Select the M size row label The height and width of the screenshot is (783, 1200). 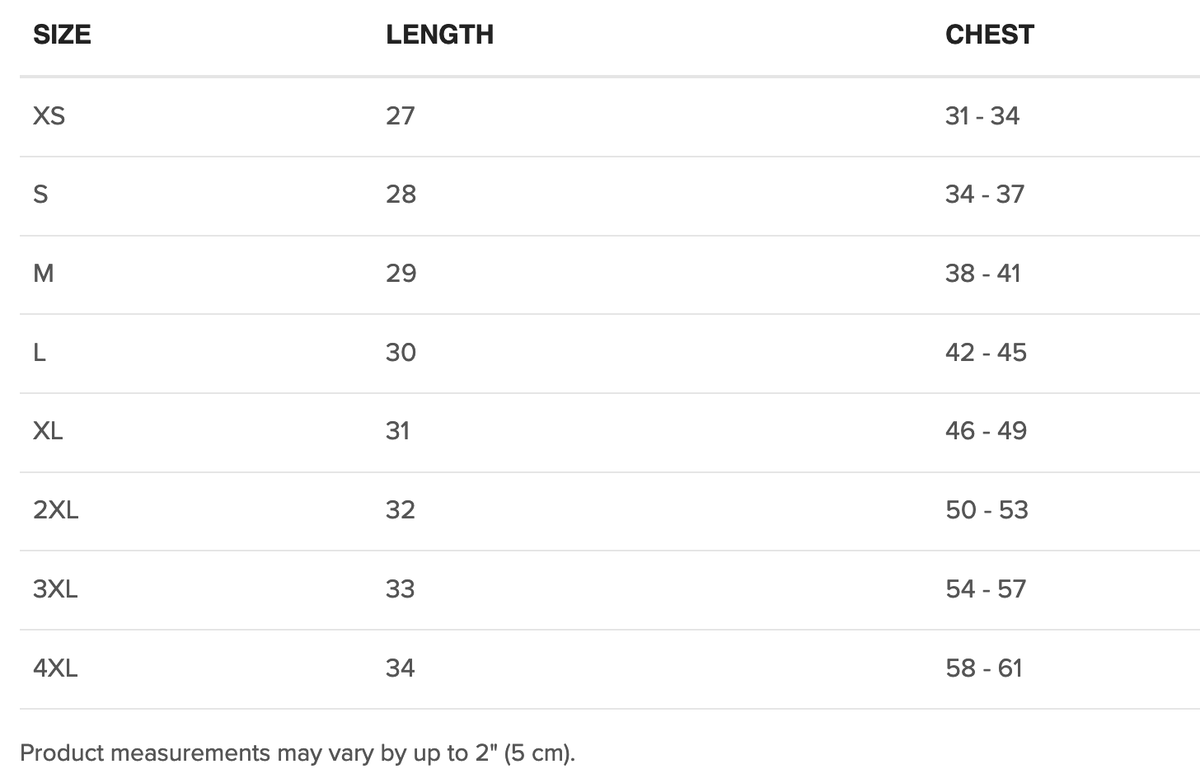pos(43,274)
